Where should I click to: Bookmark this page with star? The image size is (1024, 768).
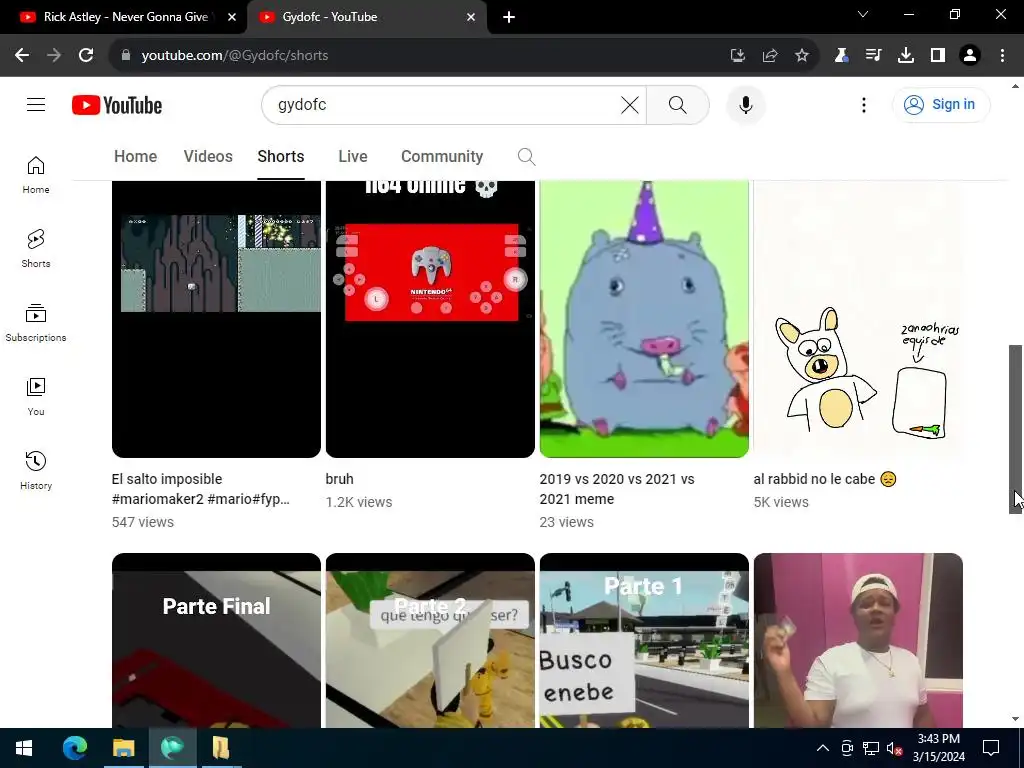tap(802, 56)
